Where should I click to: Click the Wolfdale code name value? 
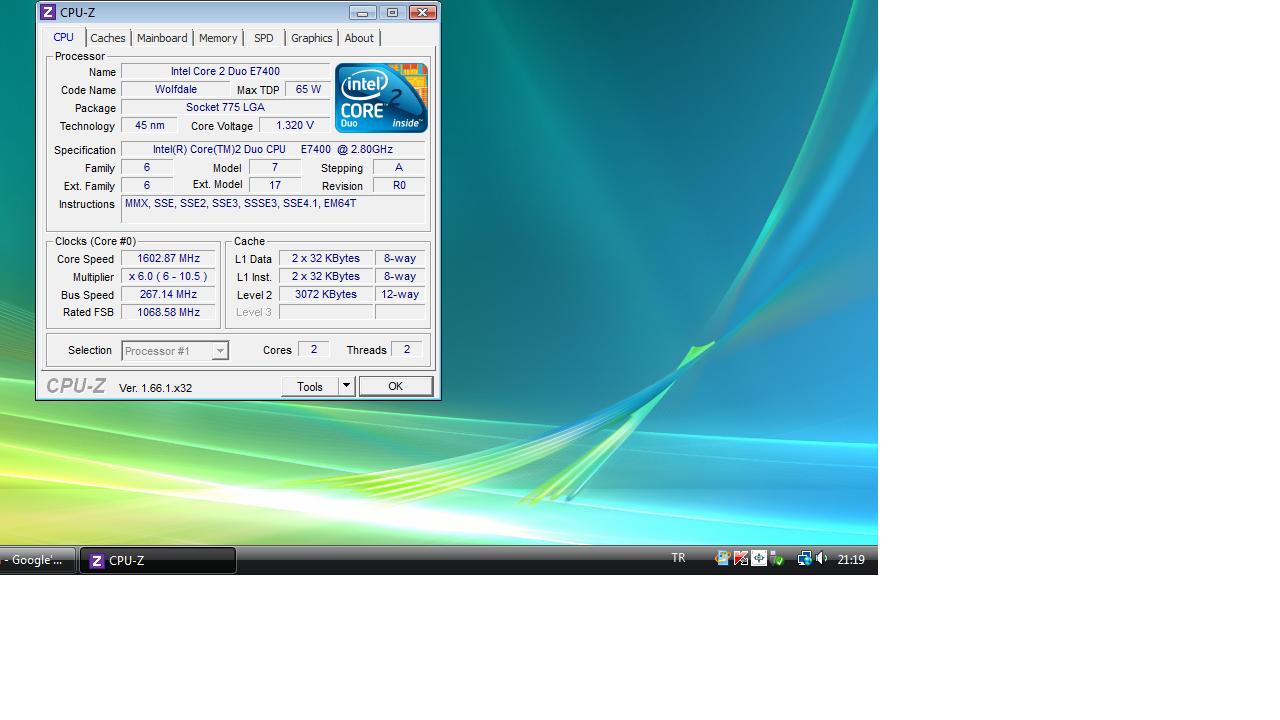coord(176,90)
